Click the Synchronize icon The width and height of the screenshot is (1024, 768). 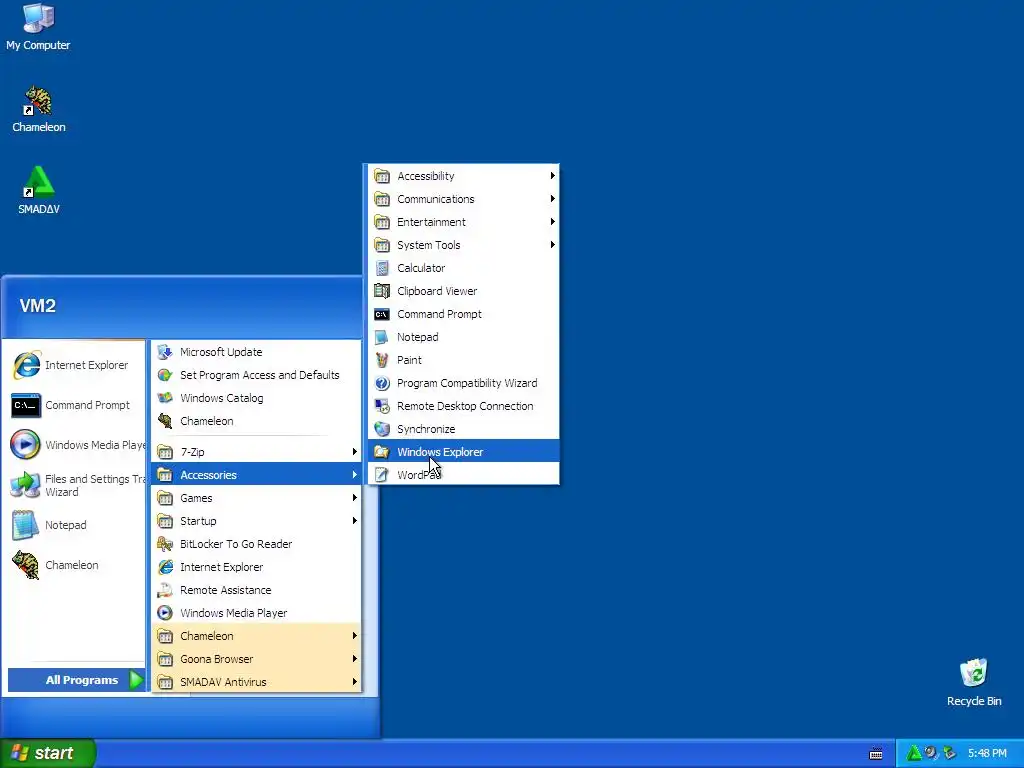click(382, 428)
